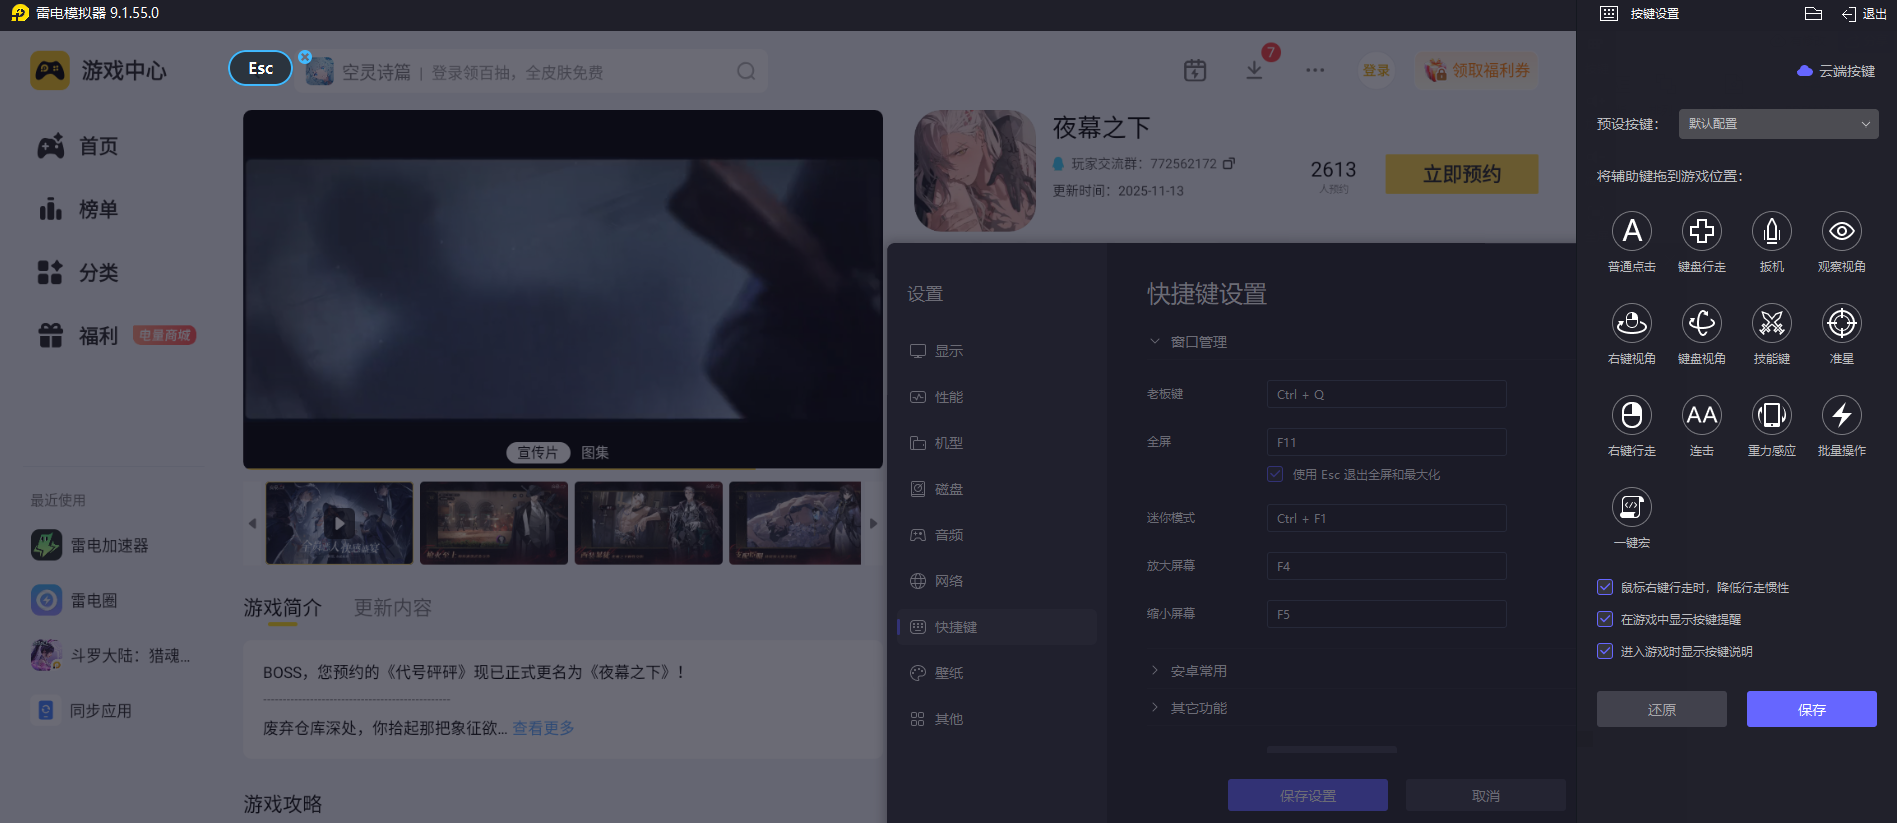Click the 查看更多 link
Image resolution: width=1897 pixels, height=823 pixels.
544,728
